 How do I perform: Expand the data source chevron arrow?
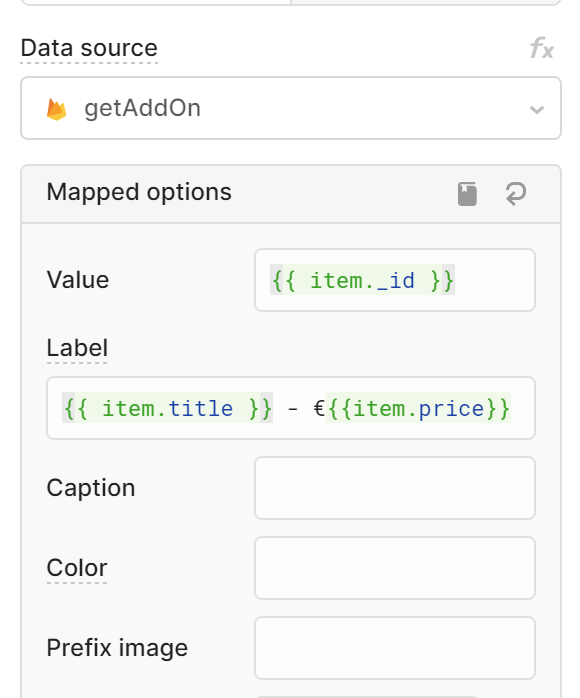tap(537, 110)
